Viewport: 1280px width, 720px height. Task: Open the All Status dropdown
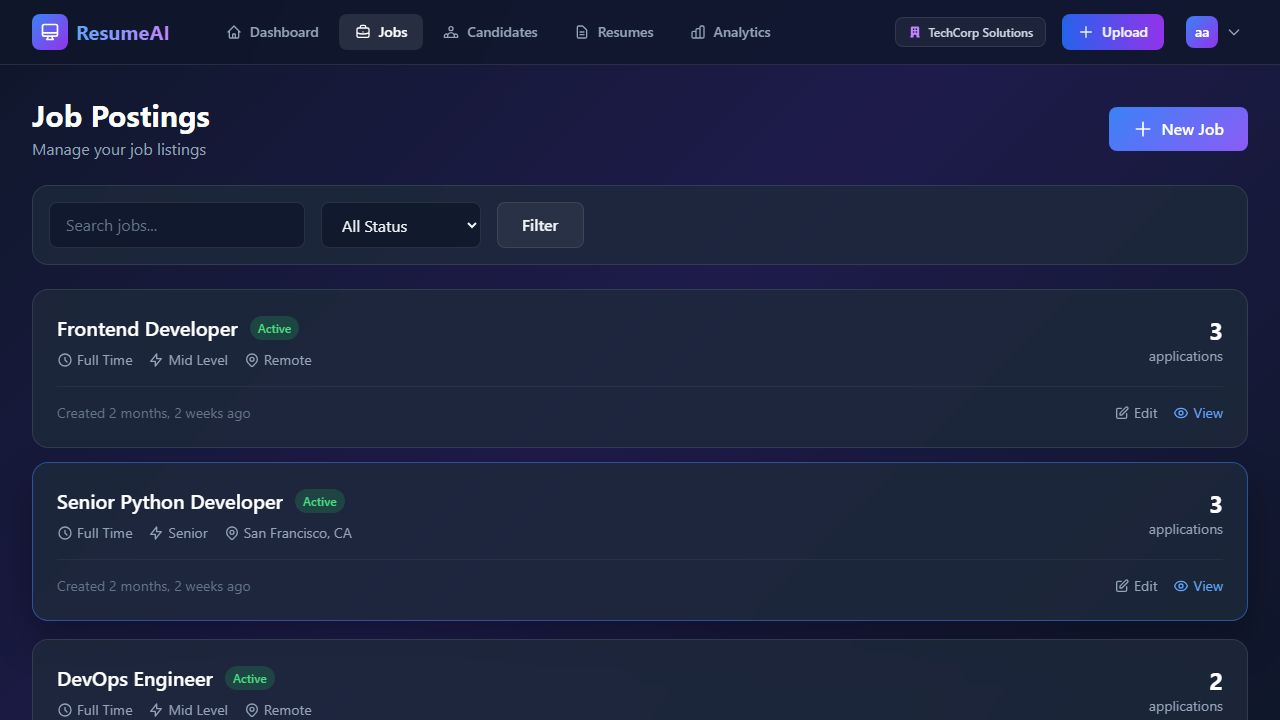click(x=400, y=225)
